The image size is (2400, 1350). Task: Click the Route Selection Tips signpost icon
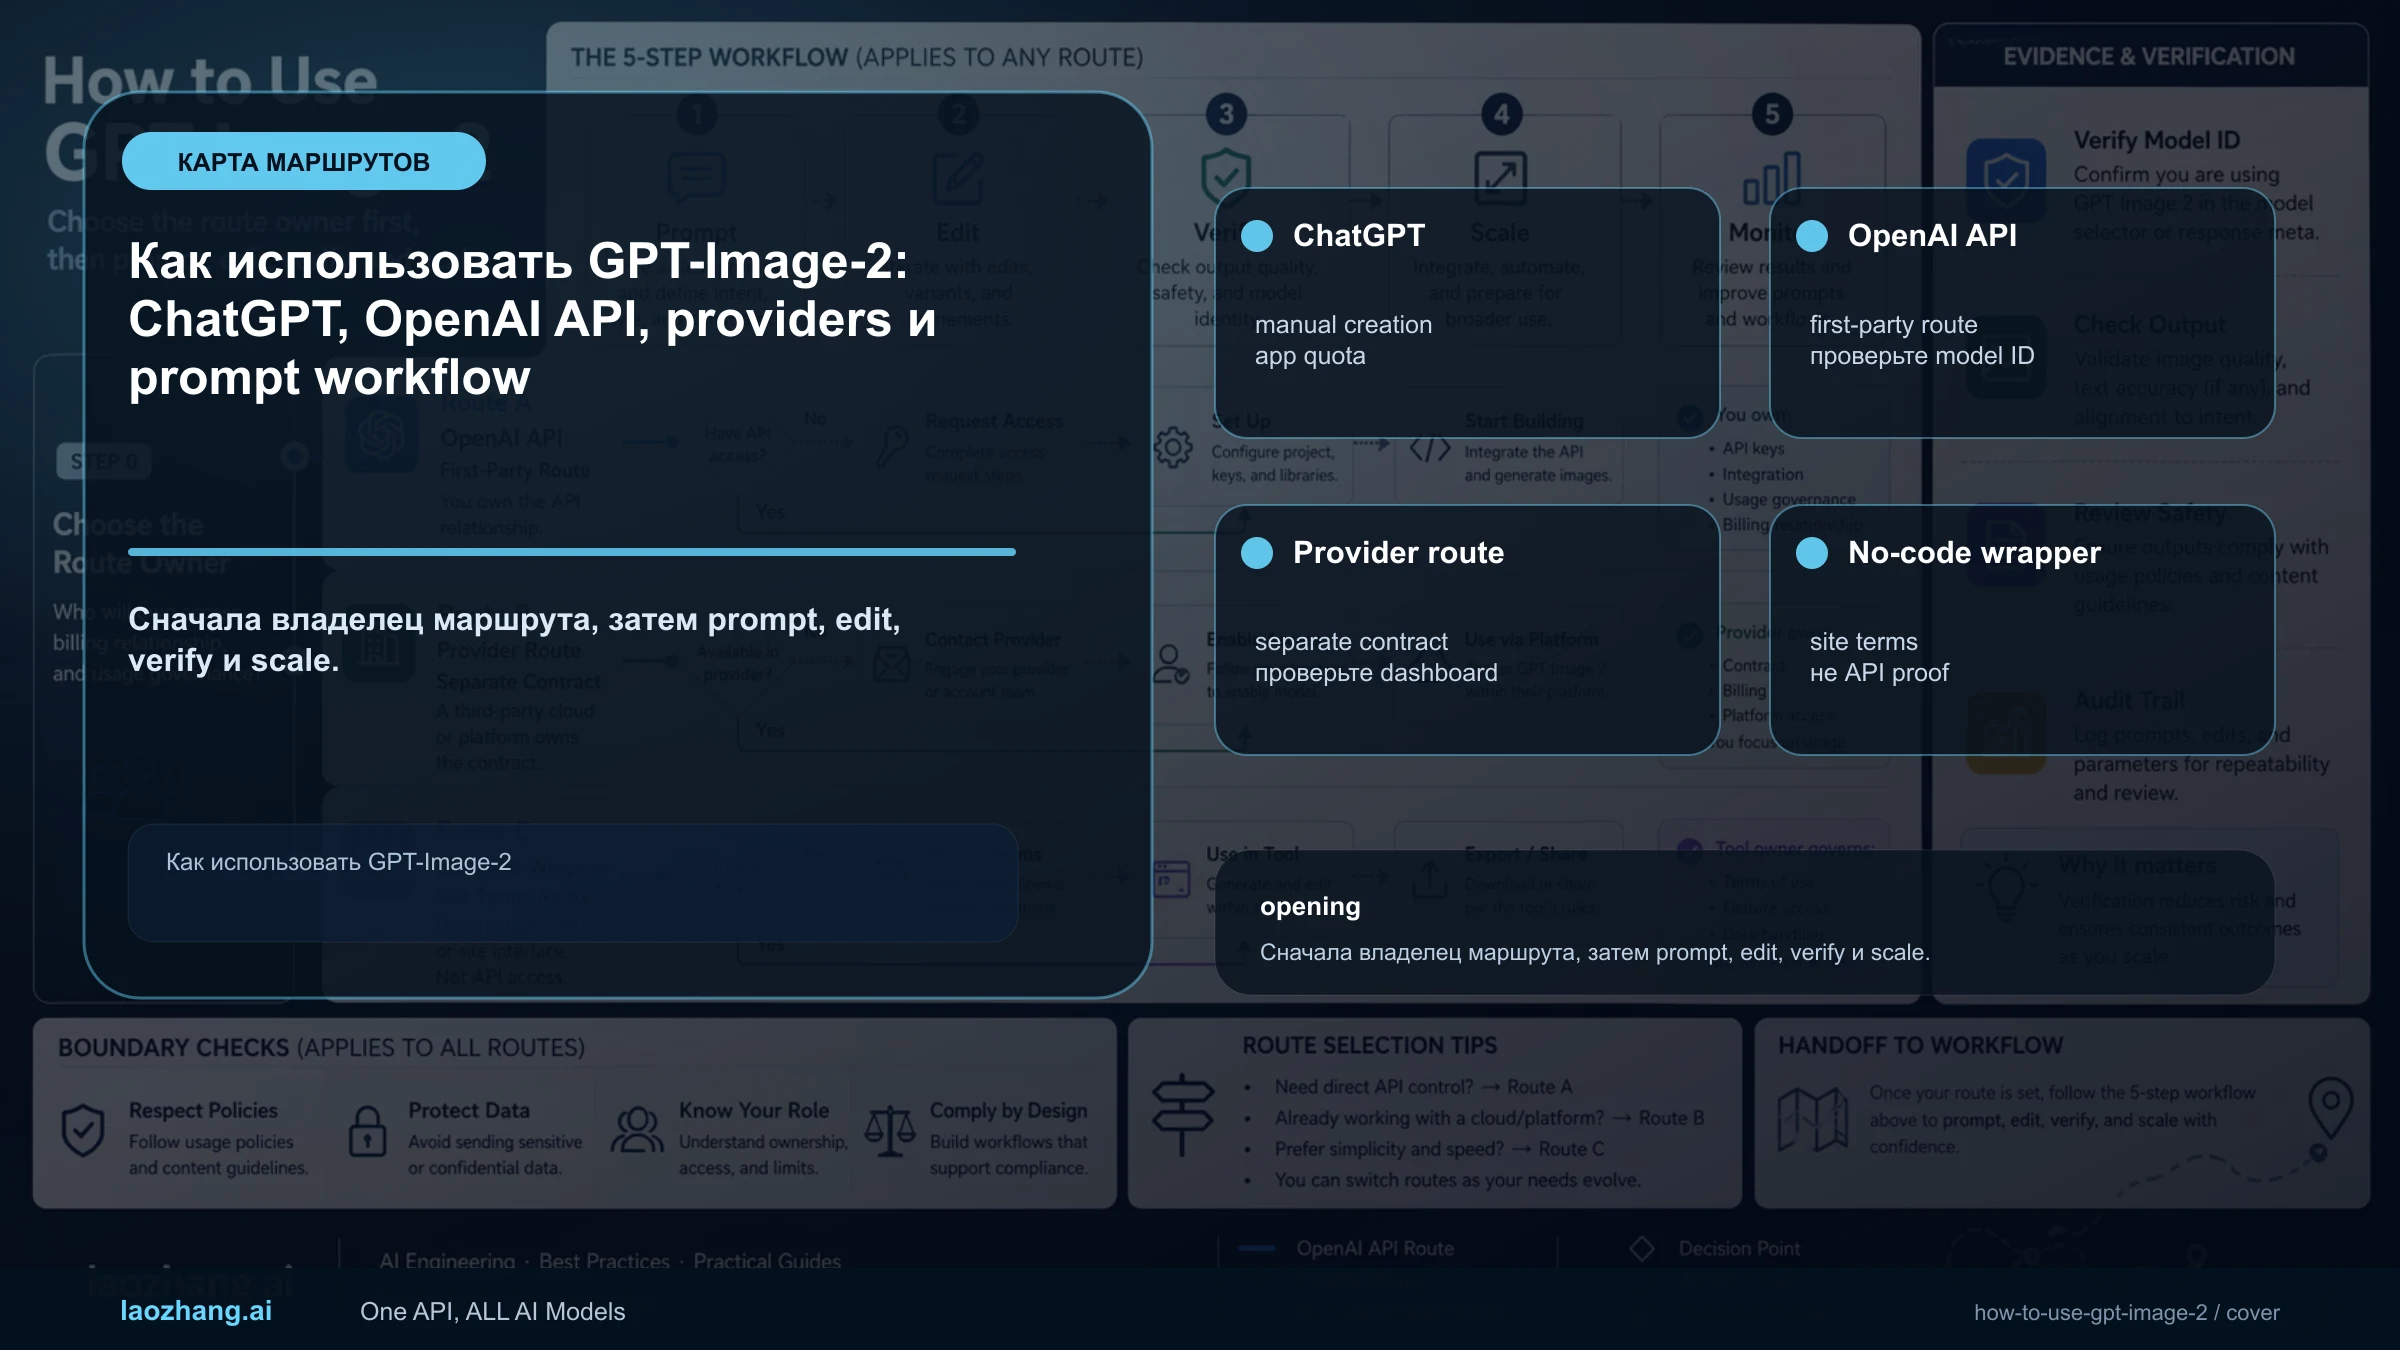[1183, 1114]
